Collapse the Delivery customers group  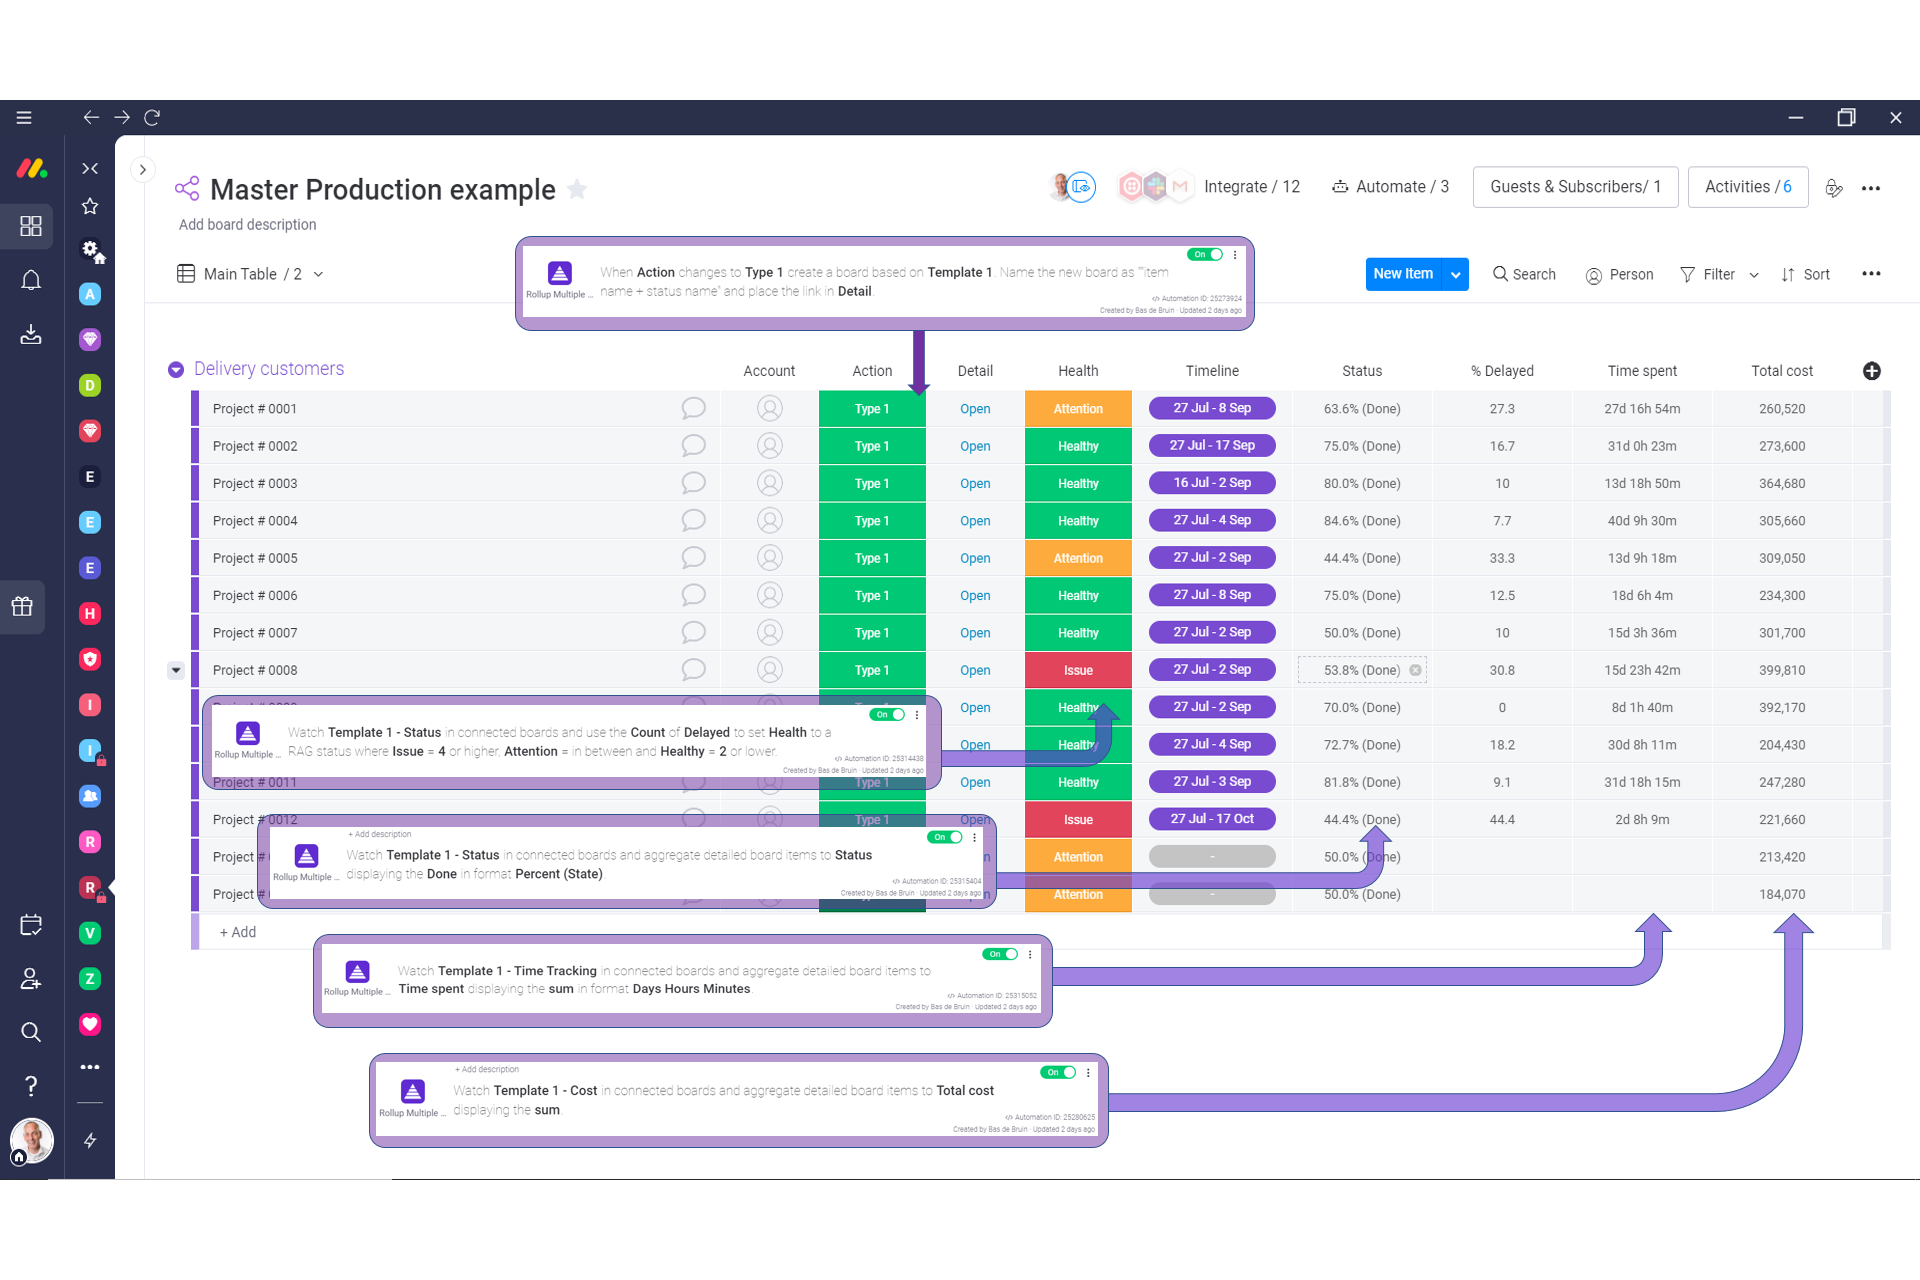pyautogui.click(x=176, y=369)
